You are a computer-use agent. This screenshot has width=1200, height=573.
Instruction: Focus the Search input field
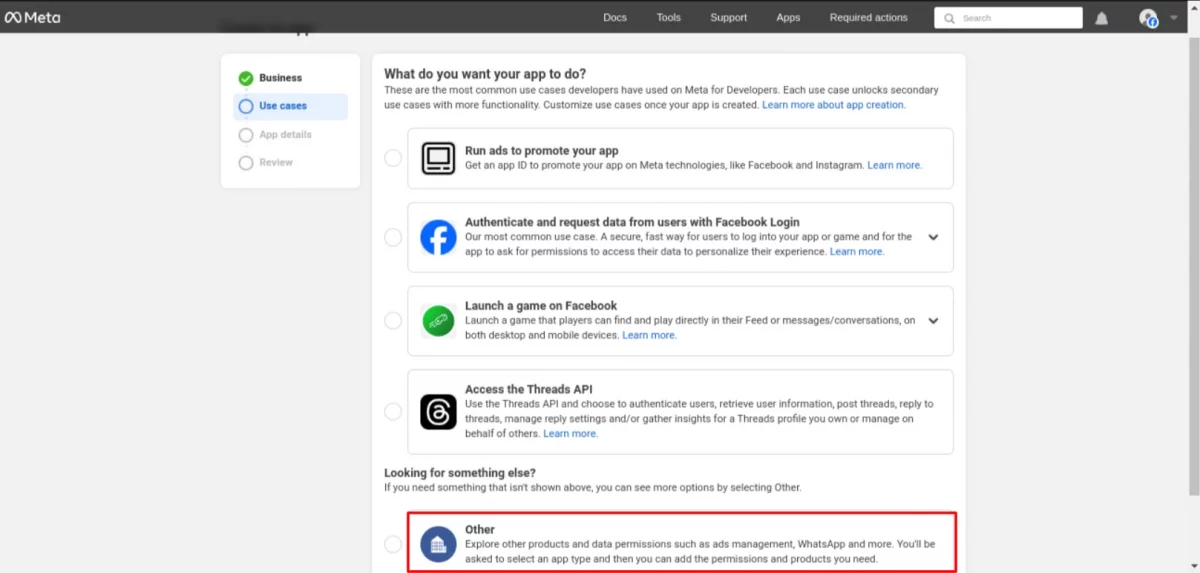(1008, 18)
